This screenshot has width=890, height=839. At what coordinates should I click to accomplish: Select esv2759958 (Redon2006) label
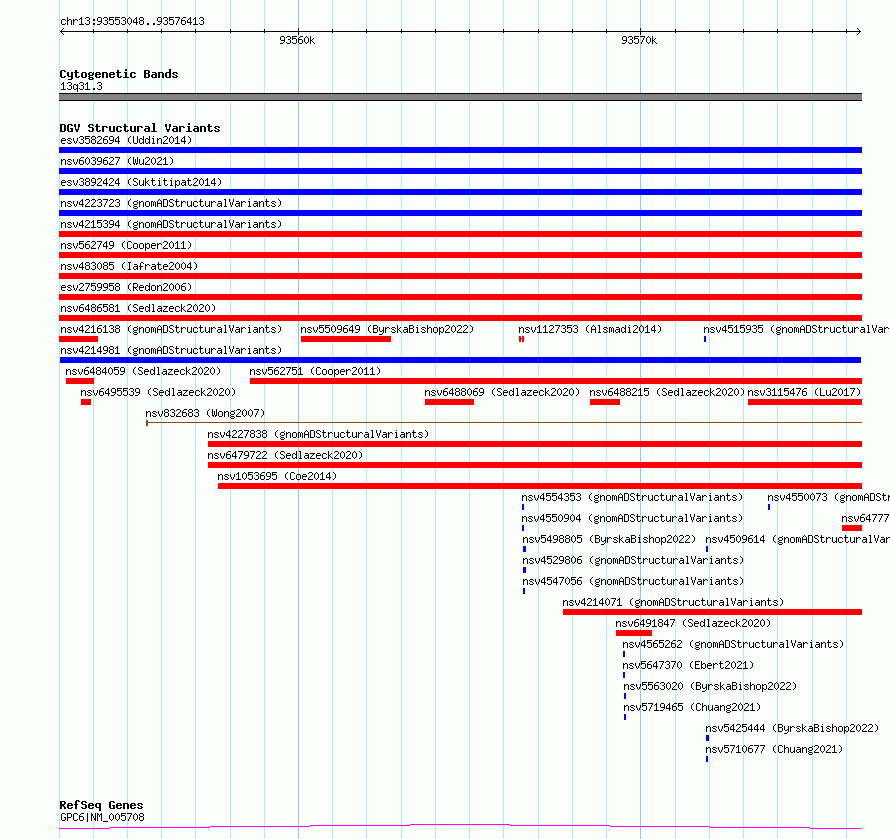click(x=126, y=287)
